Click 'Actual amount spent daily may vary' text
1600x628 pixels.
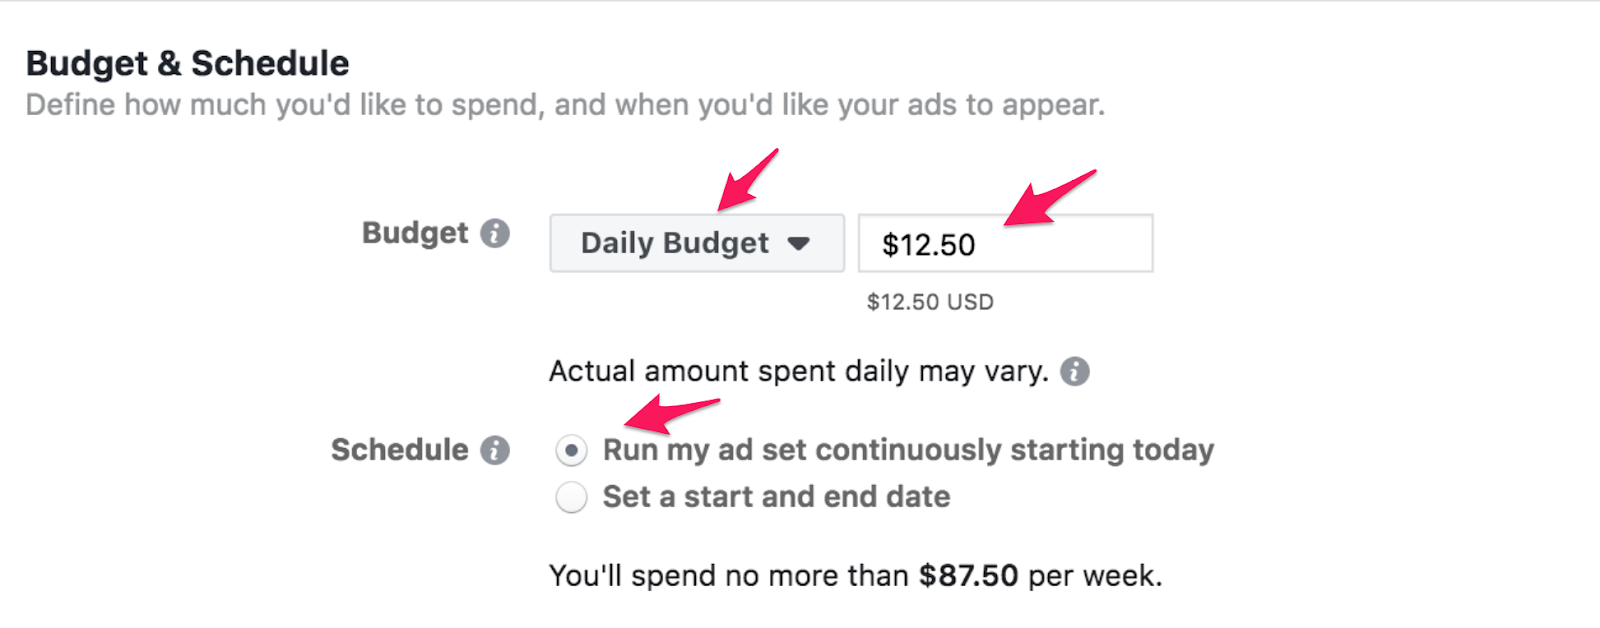coord(798,372)
